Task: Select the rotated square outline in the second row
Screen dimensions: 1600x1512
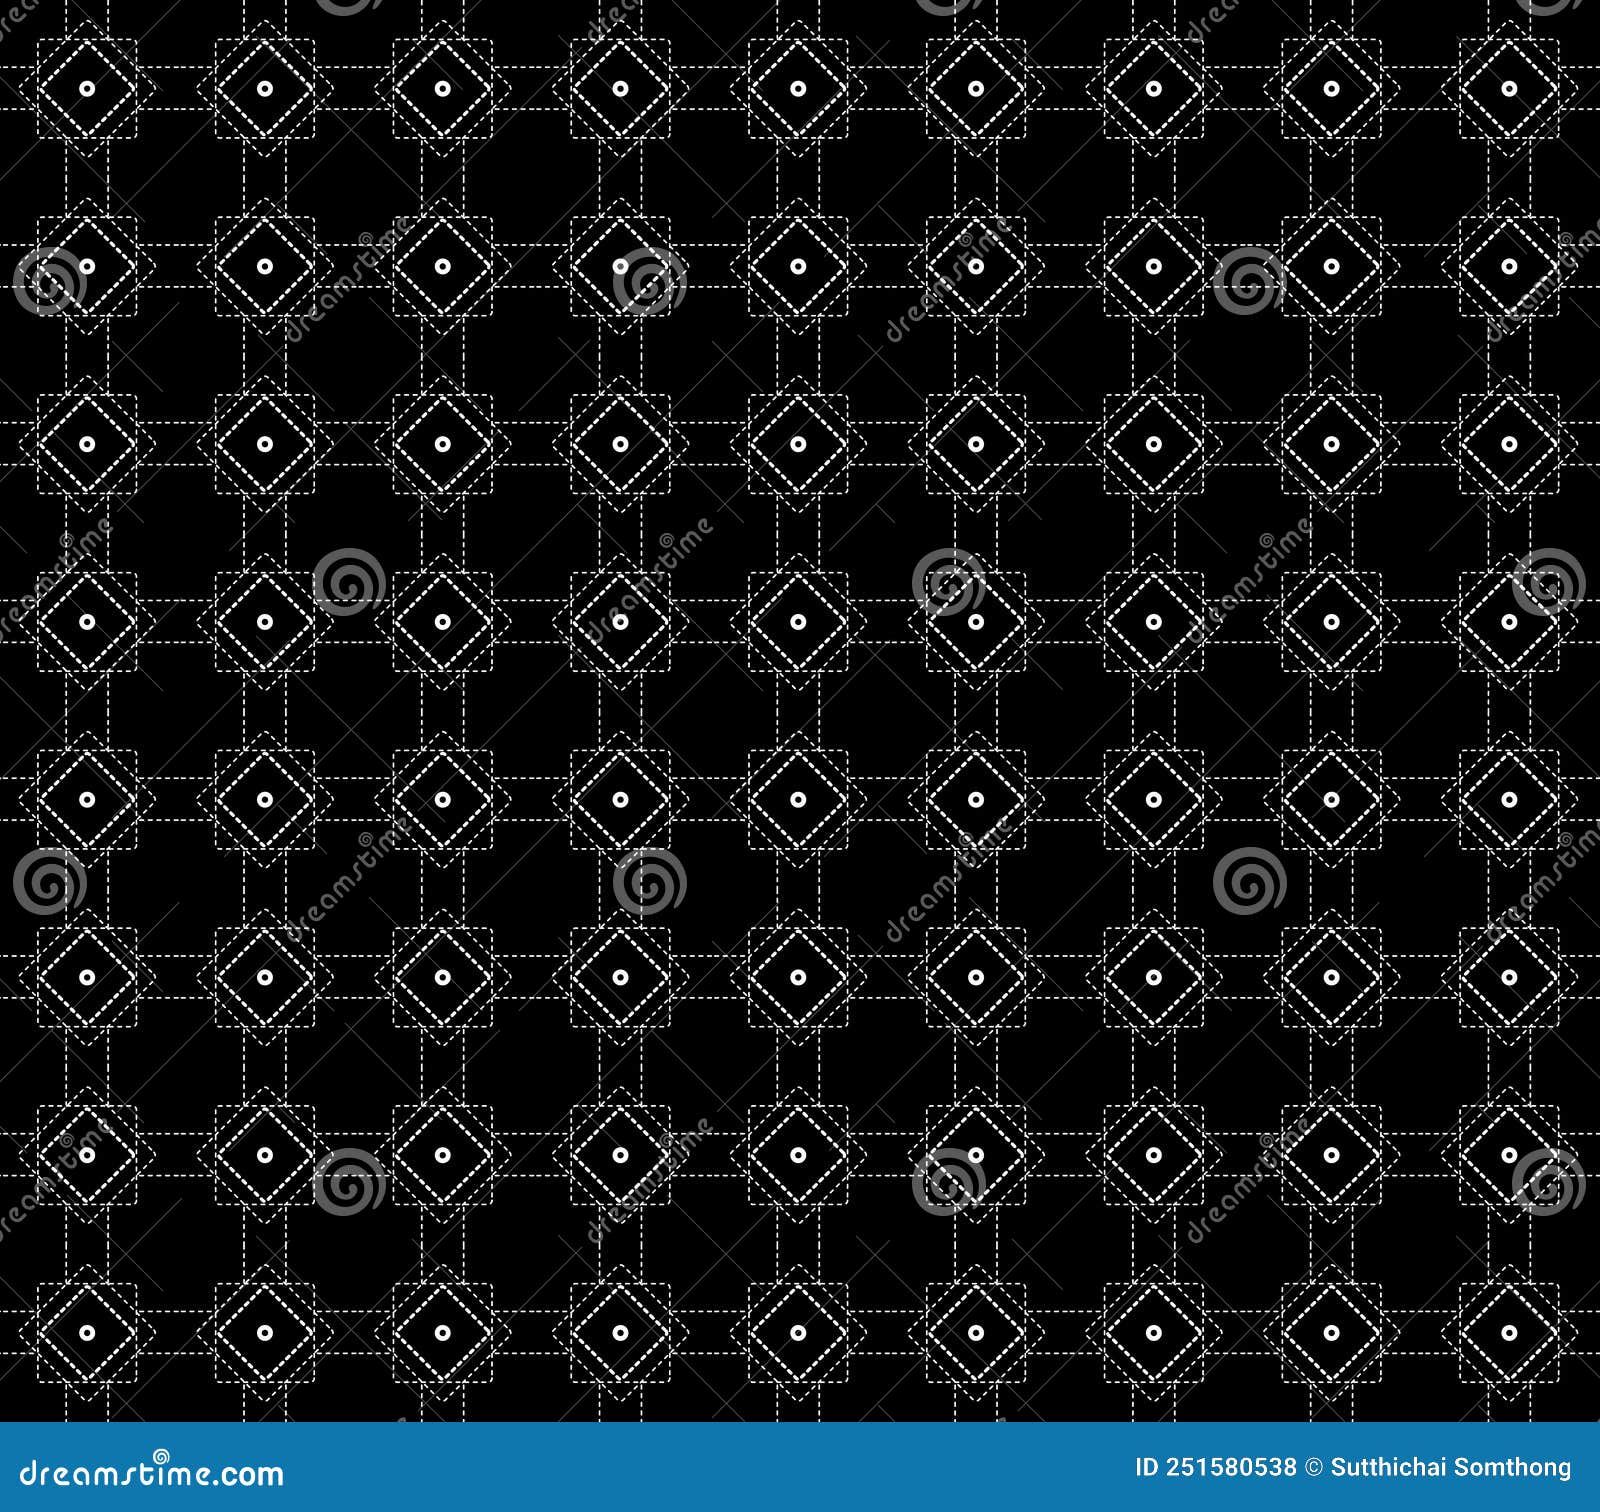Action: 266,265
